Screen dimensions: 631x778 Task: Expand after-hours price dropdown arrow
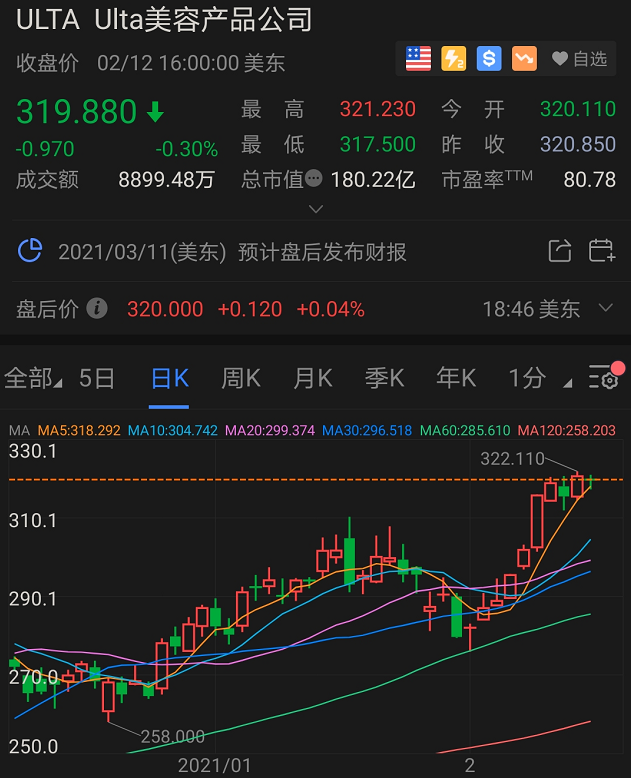(x=605, y=308)
